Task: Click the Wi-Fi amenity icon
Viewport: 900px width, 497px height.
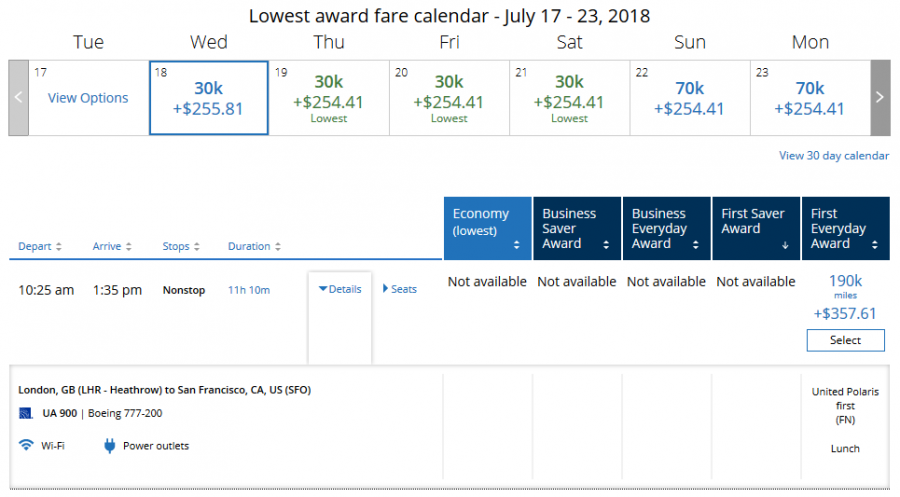Action: (25, 446)
